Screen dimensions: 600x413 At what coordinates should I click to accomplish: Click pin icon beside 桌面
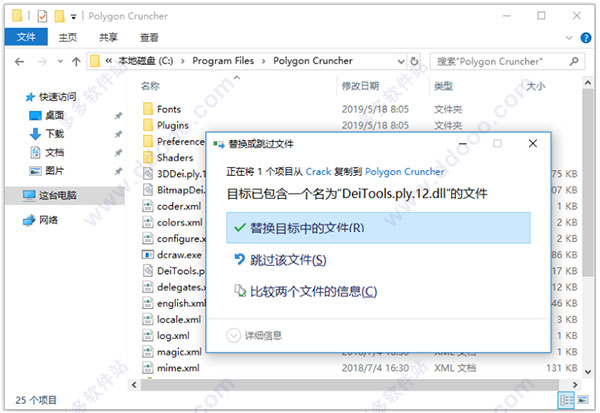118,116
